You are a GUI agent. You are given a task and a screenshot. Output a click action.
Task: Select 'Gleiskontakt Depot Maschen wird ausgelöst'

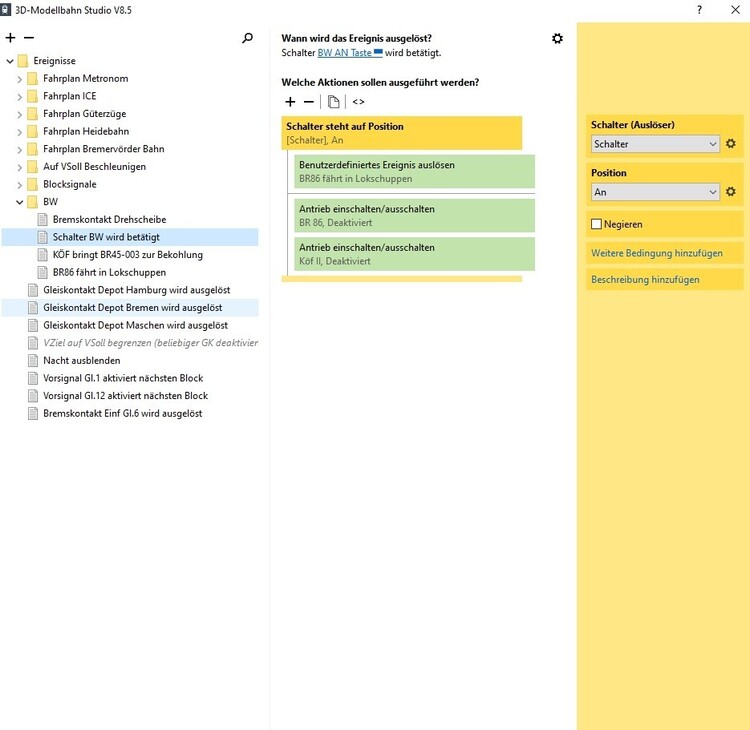pos(135,325)
